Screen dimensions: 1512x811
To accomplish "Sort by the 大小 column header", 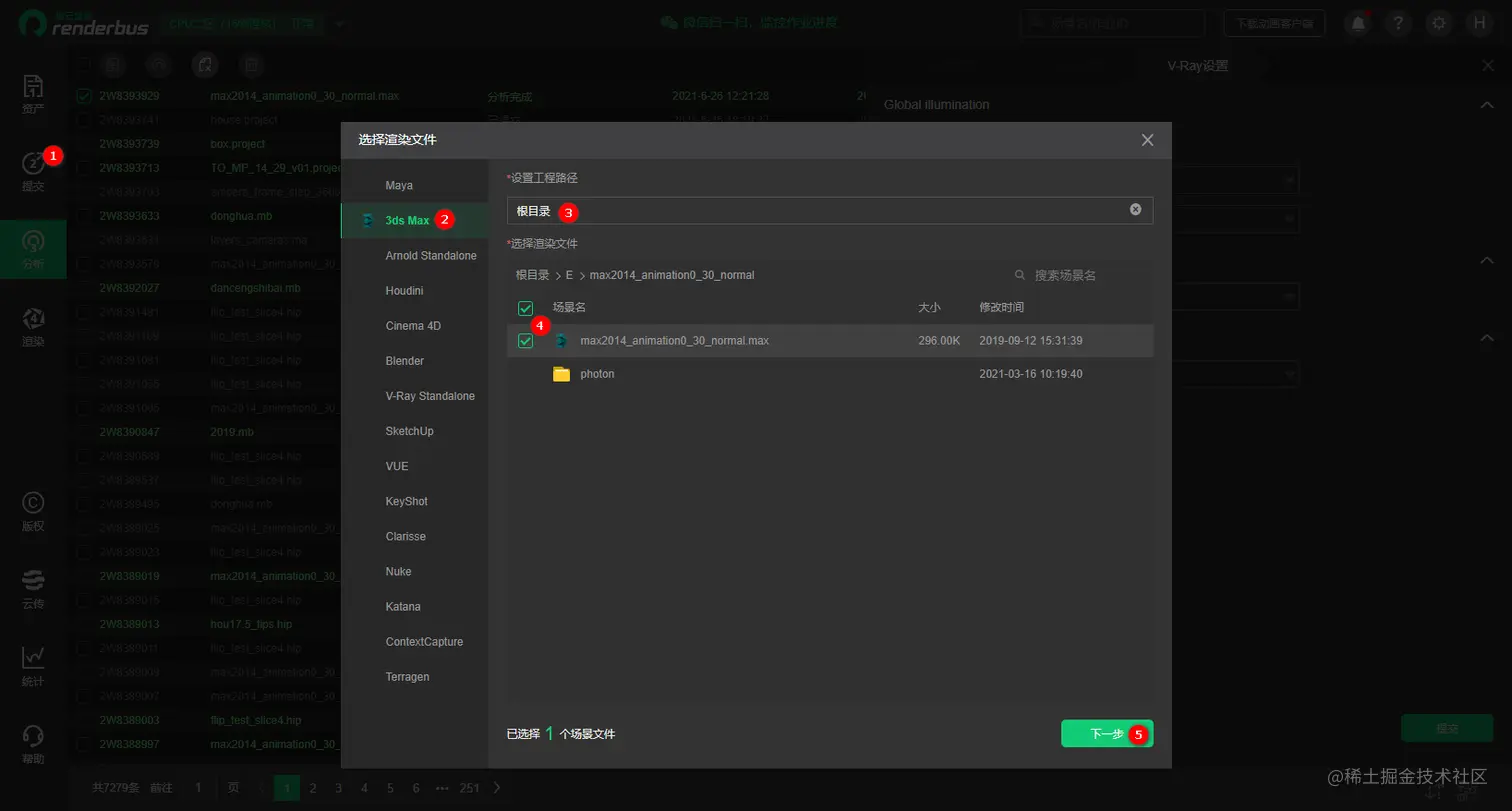I will coord(929,308).
